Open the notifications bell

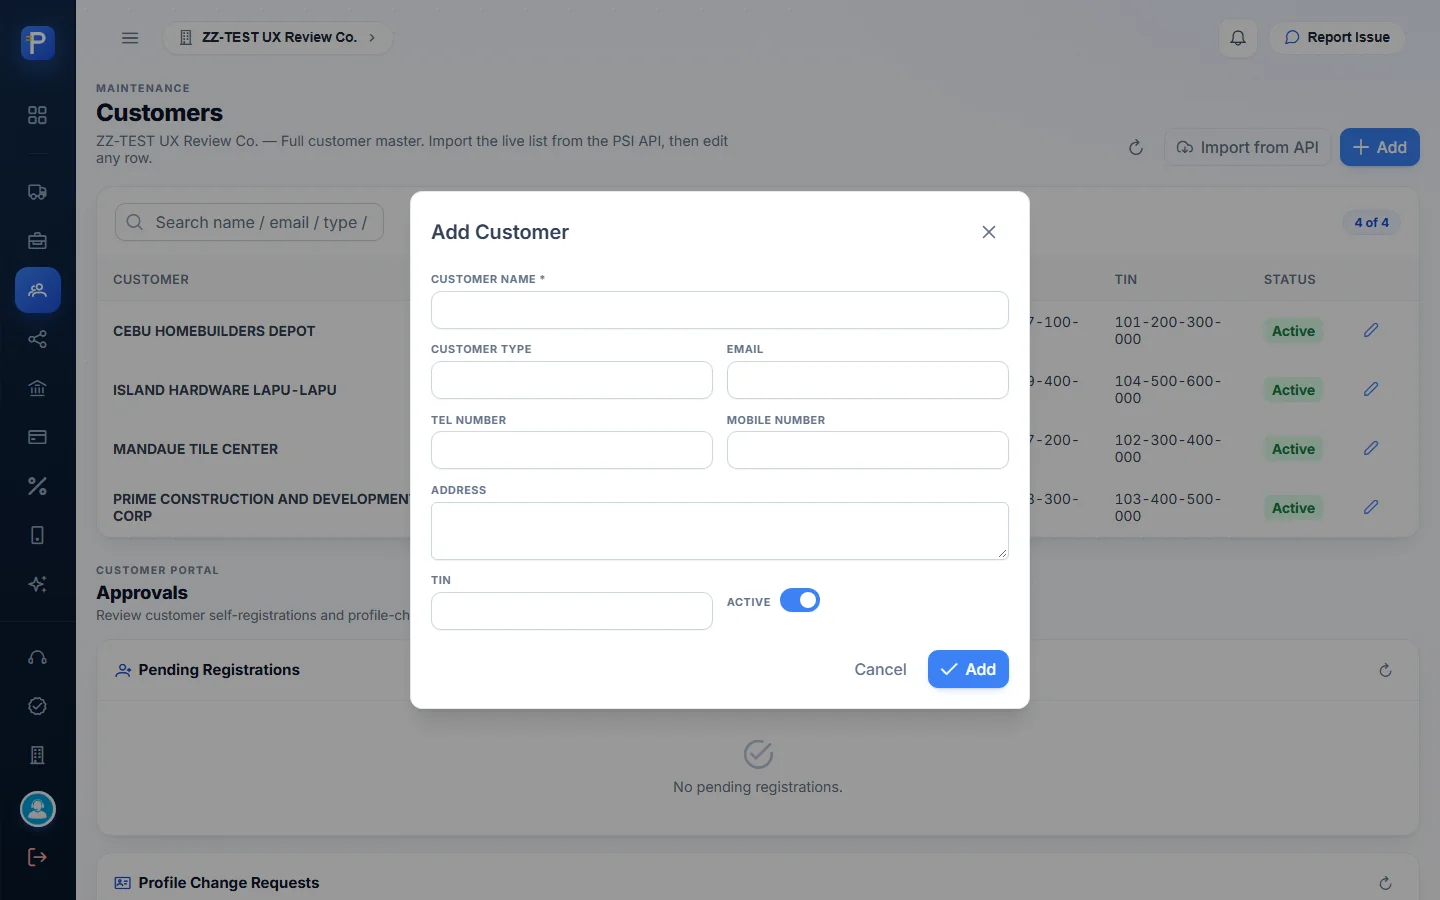point(1238,38)
